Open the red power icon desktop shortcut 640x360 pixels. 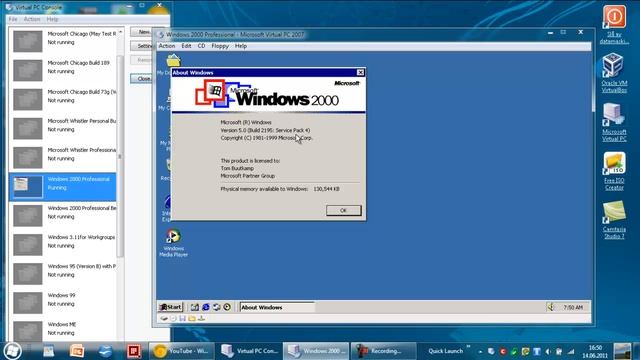pos(614,24)
